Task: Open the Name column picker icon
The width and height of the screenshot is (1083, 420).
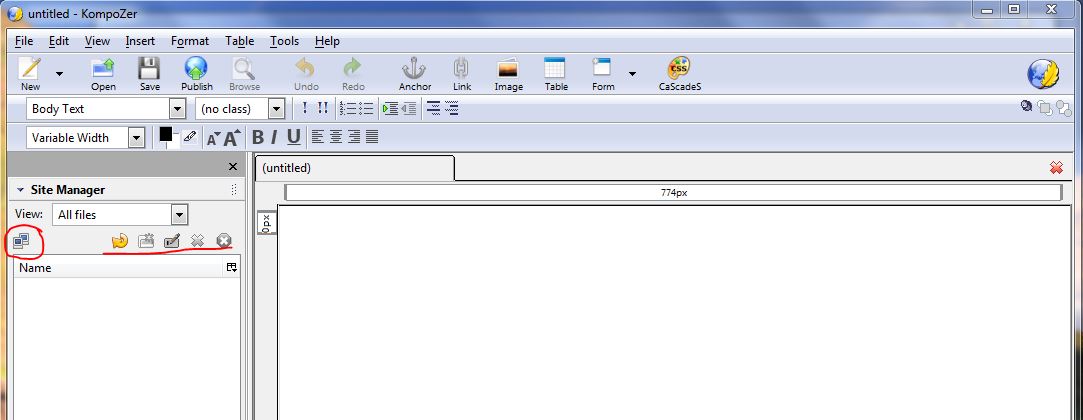Action: point(232,268)
